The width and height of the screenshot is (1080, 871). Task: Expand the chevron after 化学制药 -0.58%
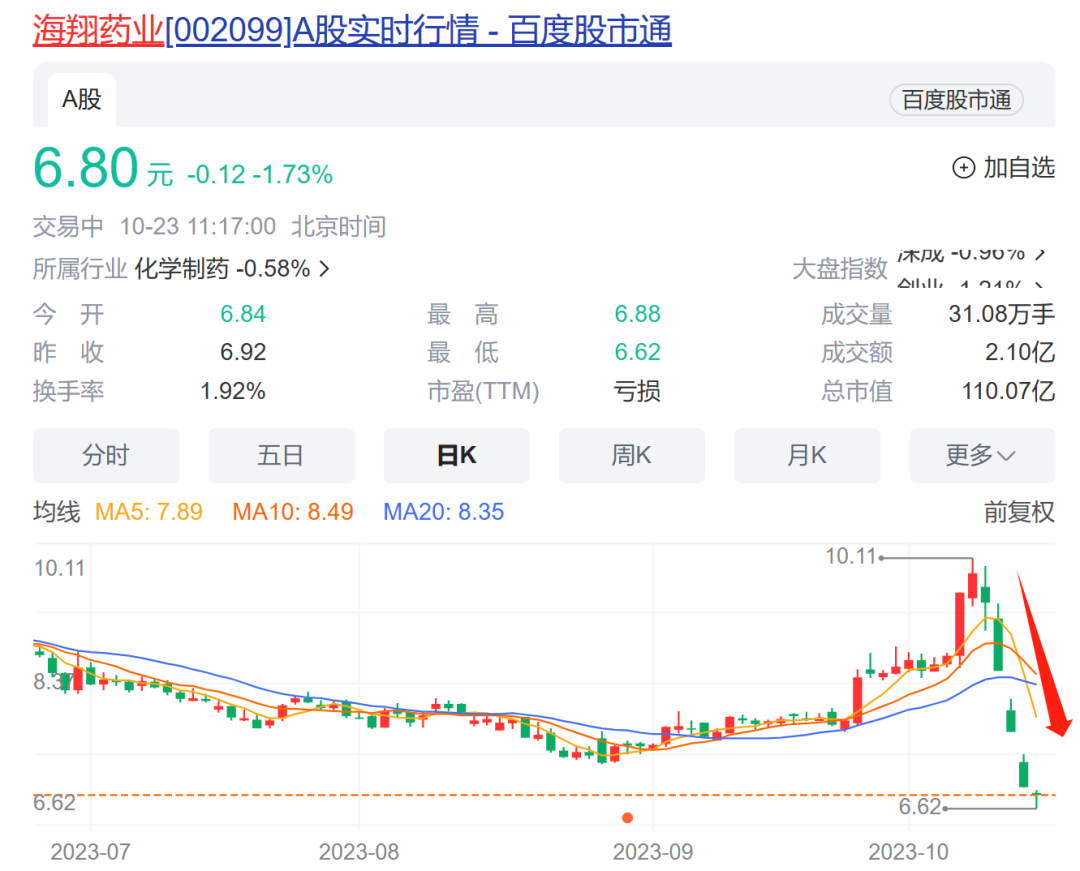click(324, 269)
